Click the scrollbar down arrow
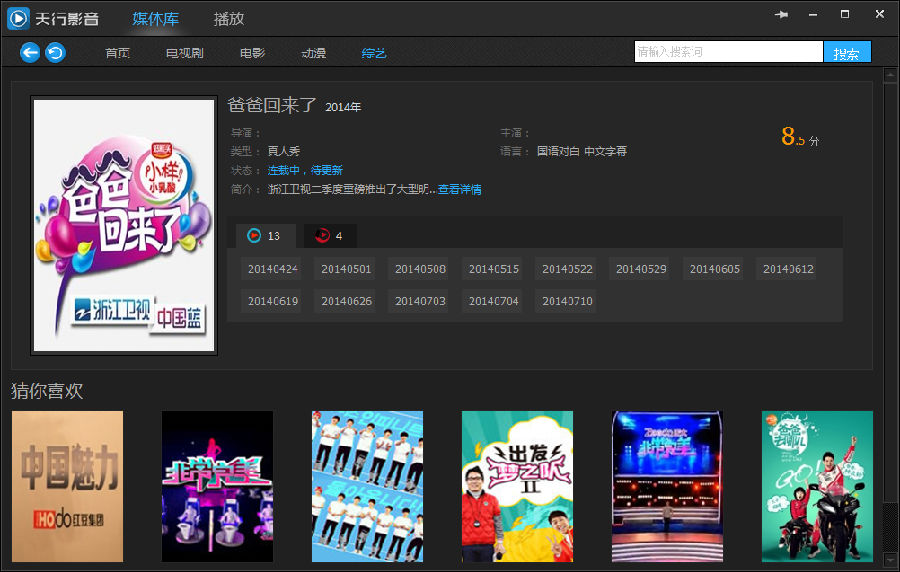 click(890, 559)
